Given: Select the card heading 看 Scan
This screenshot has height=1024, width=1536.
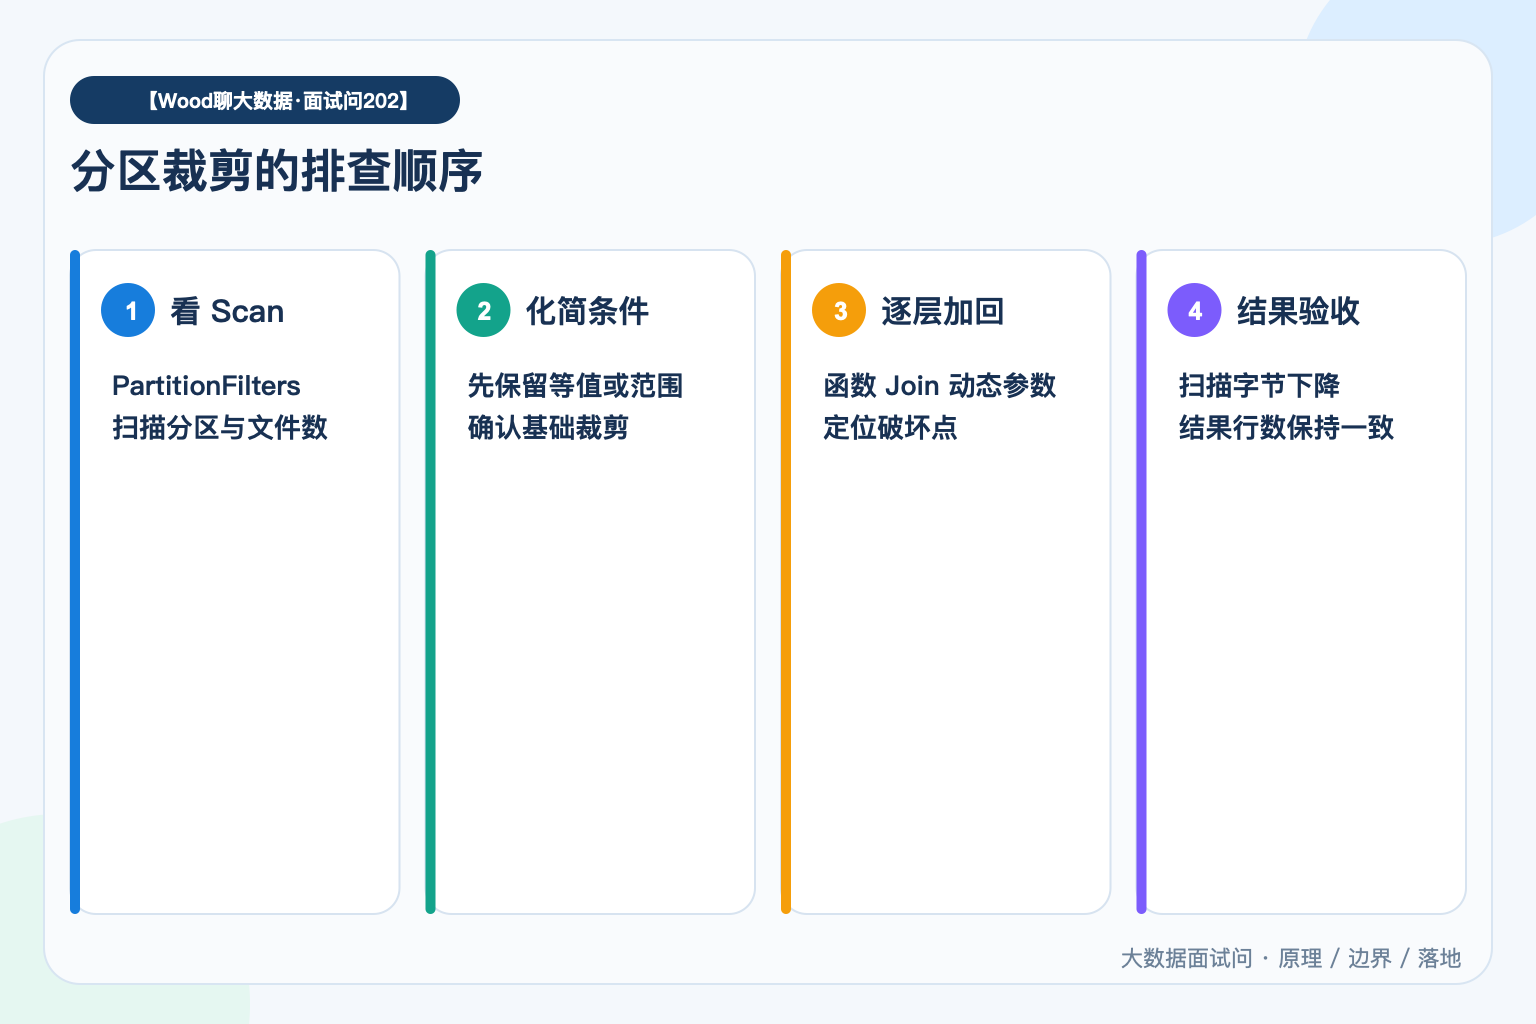Looking at the screenshot, I should tap(227, 311).
